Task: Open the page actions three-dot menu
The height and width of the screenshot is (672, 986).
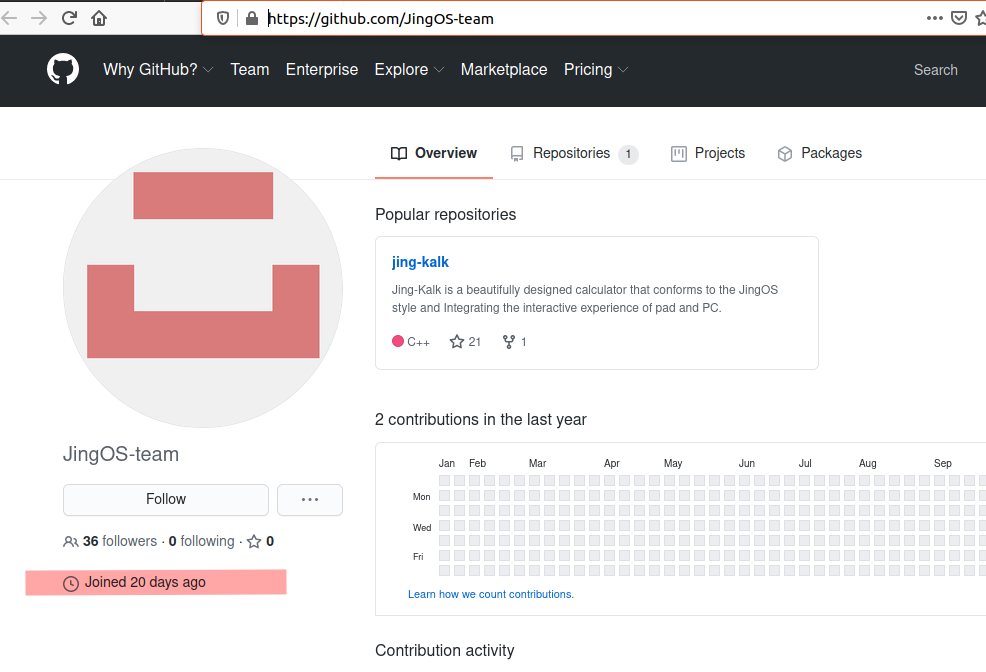Action: (934, 18)
